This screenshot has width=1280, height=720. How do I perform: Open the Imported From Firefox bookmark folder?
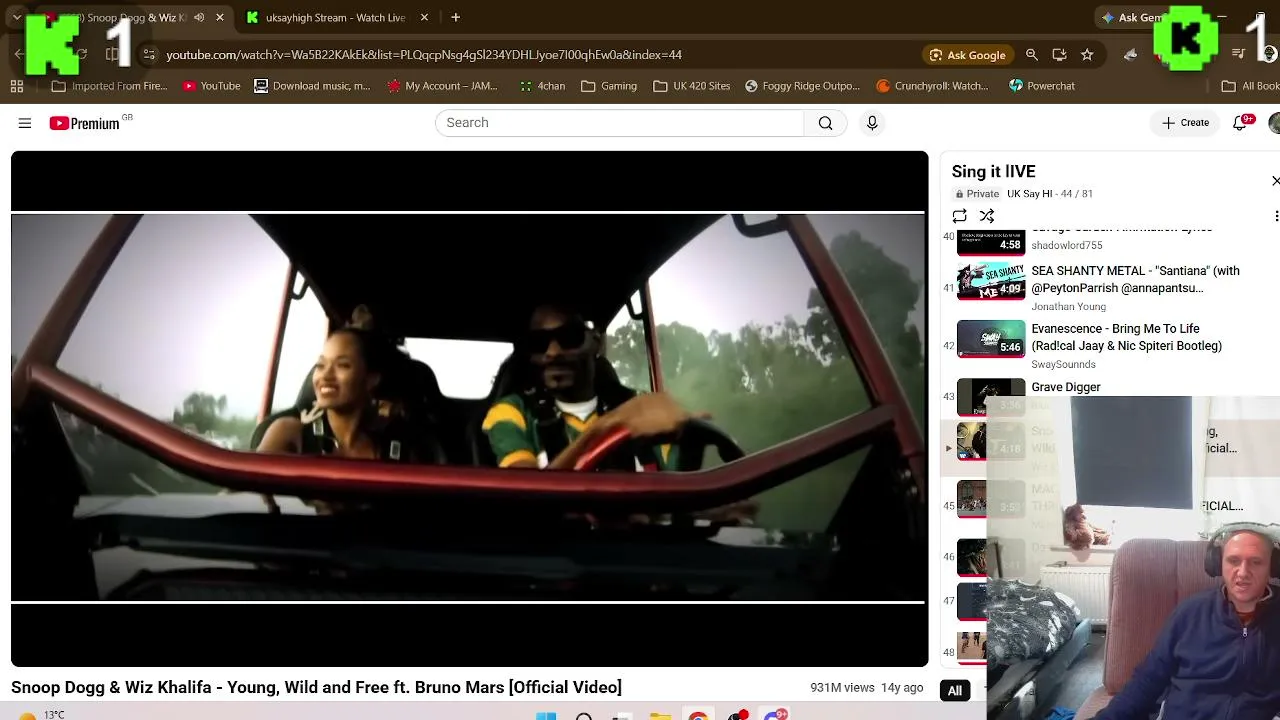pyautogui.click(x=110, y=86)
